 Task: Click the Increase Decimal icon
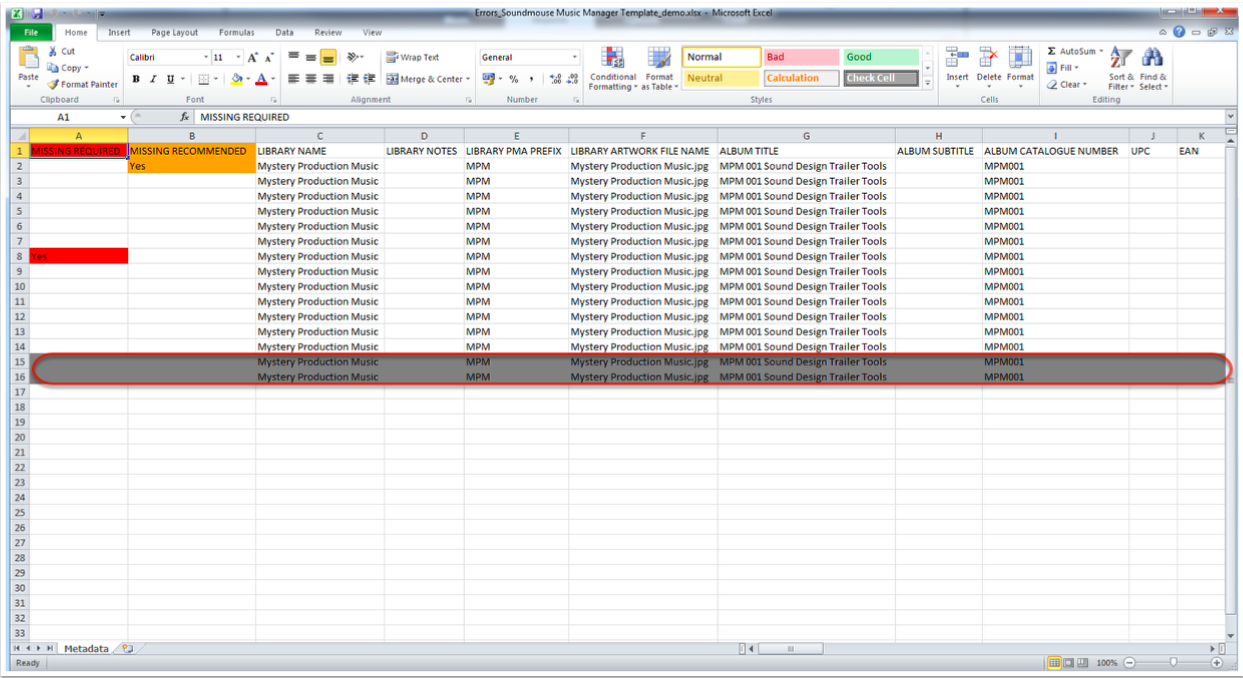point(556,79)
